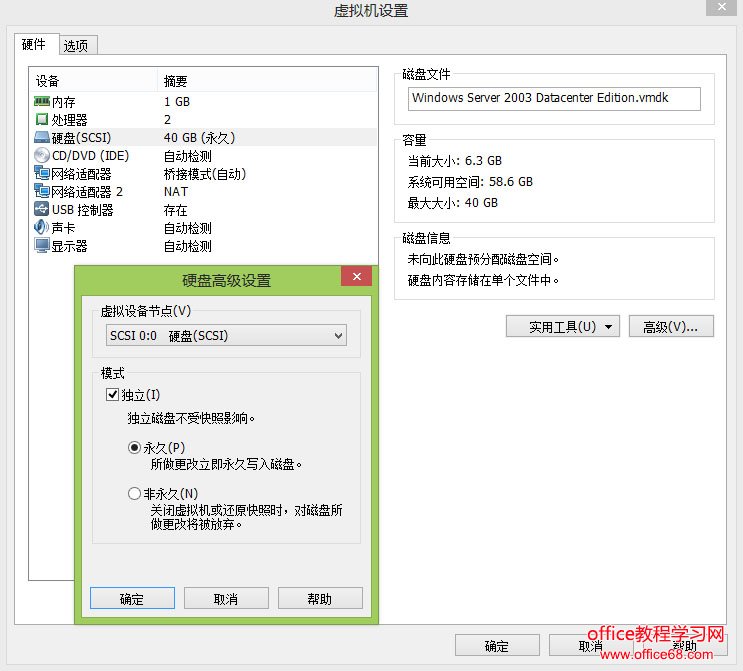Click the 桥接模式(自动) summary value
This screenshot has width=743, height=671.
click(x=205, y=173)
